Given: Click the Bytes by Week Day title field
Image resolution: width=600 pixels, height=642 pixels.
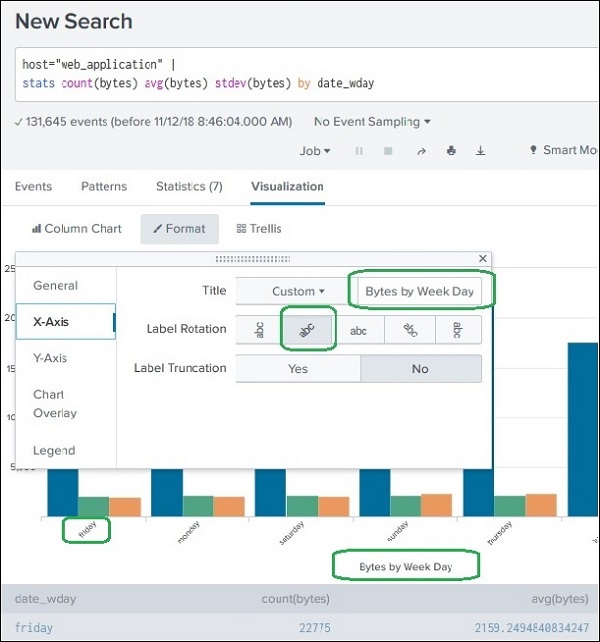Looking at the screenshot, I should click(421, 292).
